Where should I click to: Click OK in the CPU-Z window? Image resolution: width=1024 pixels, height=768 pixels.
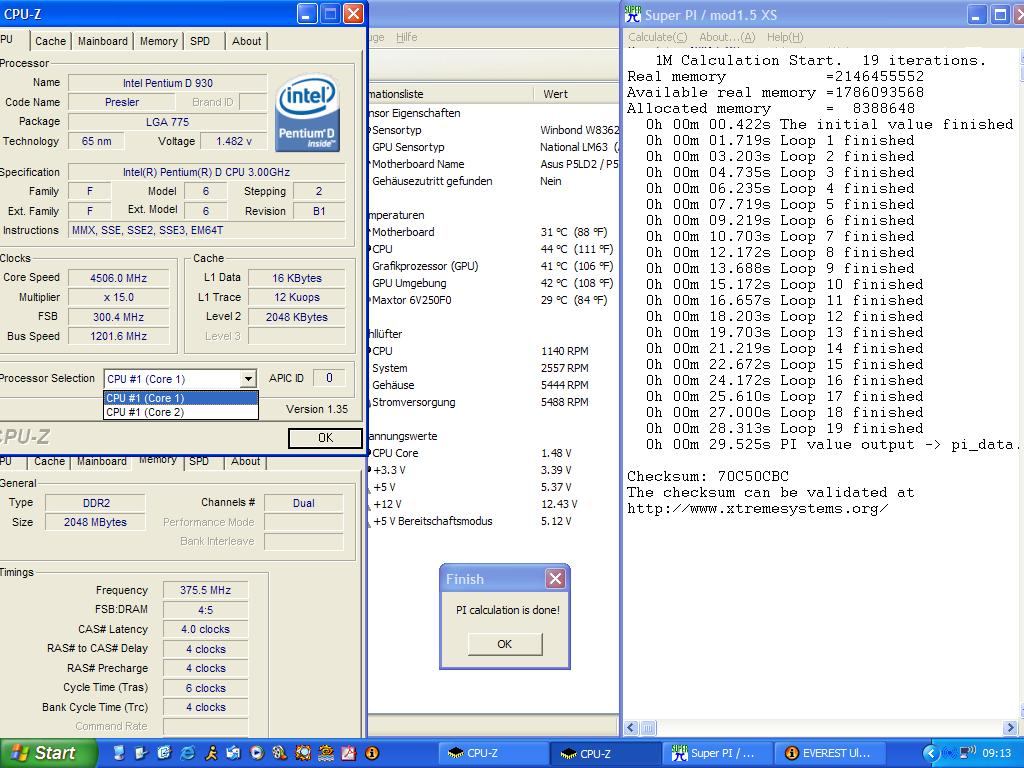coord(325,438)
